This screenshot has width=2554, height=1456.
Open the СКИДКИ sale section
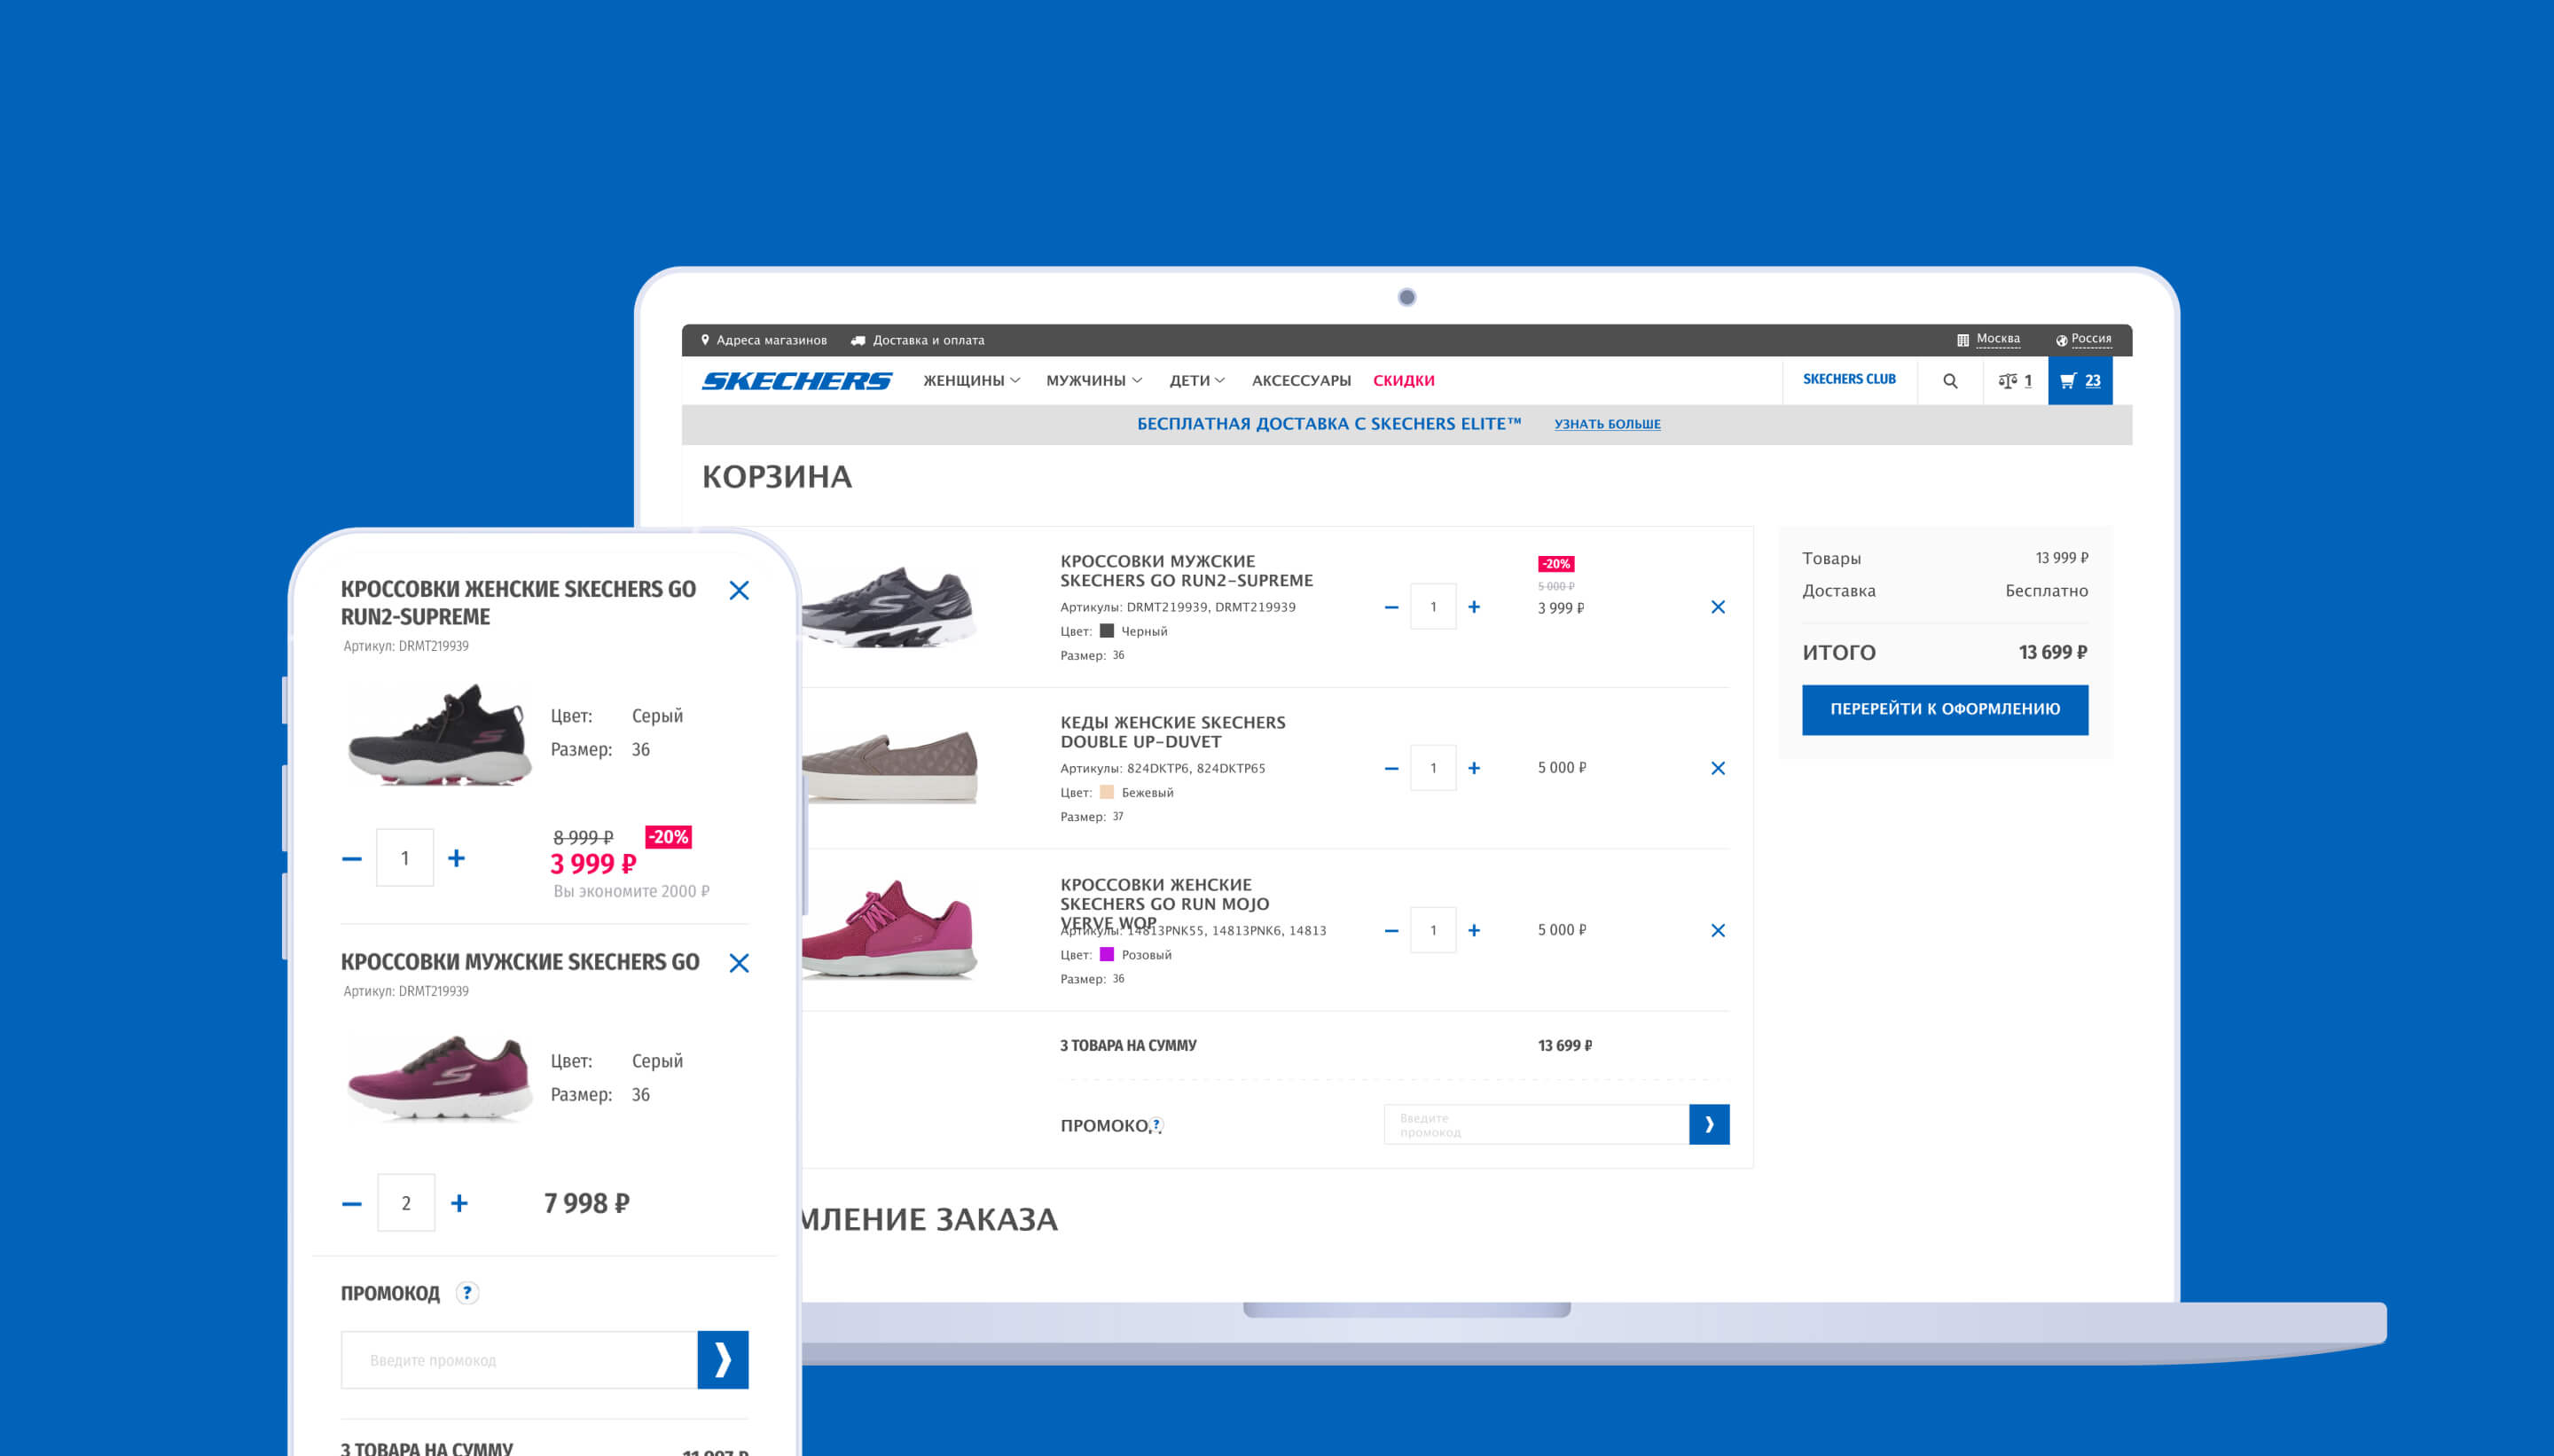point(1403,380)
